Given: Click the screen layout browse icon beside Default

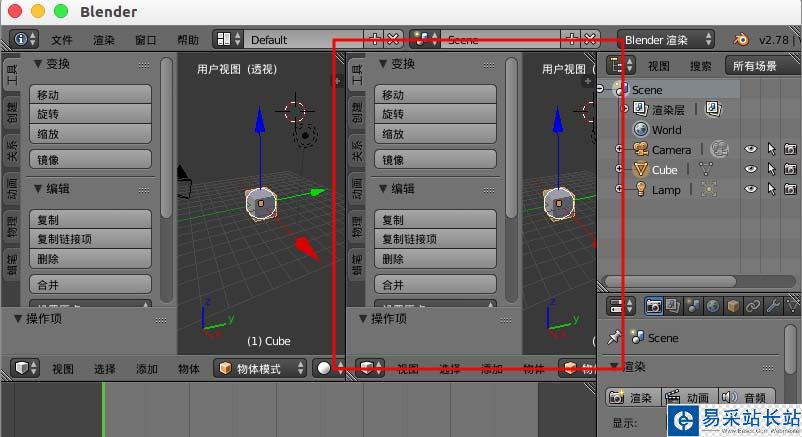Looking at the screenshot, I should coord(228,39).
